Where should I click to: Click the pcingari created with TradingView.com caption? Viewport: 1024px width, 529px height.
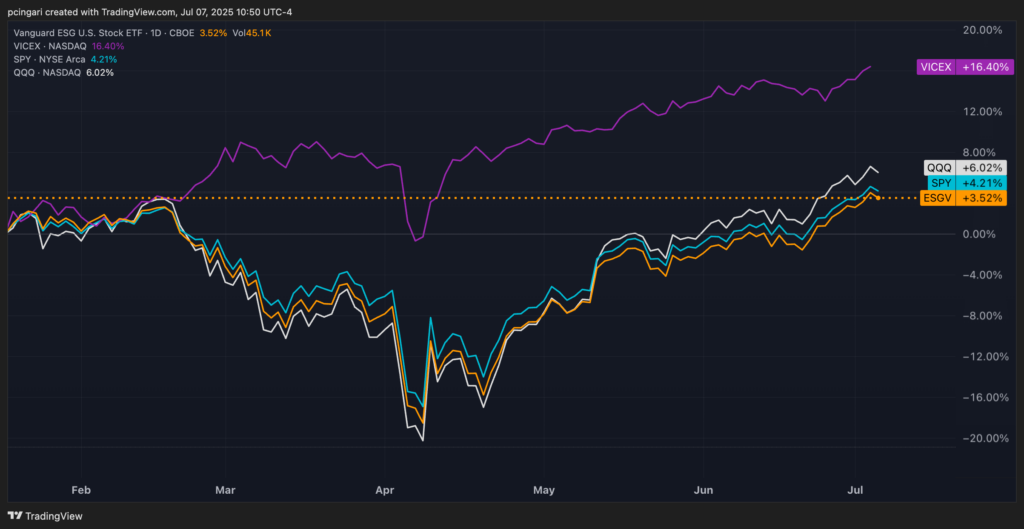point(150,12)
